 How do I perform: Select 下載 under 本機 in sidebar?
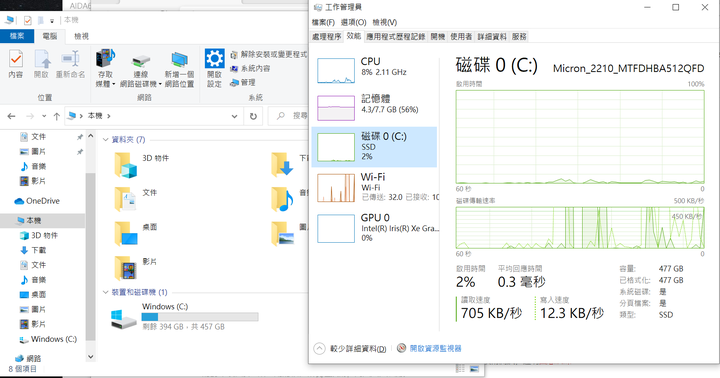pos(33,250)
